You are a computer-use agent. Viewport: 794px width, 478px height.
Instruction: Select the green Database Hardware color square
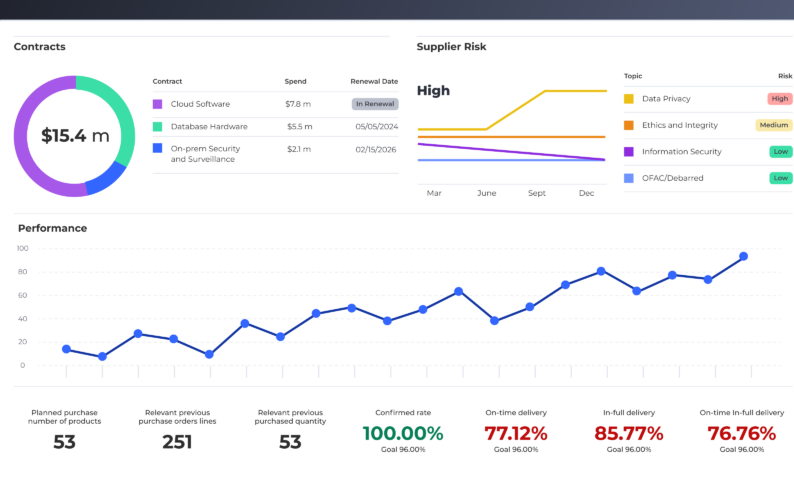pyautogui.click(x=158, y=127)
